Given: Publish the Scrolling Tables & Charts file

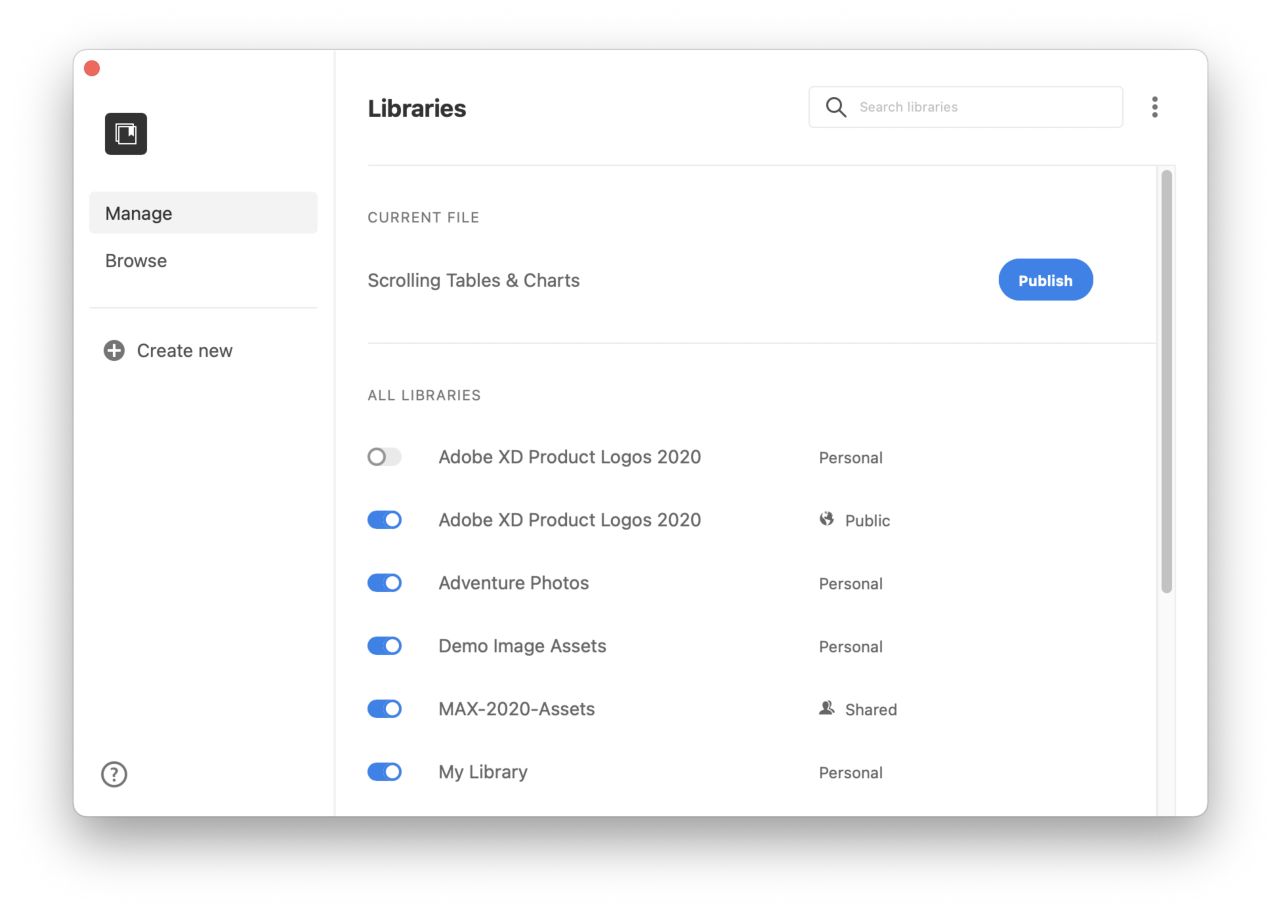Looking at the screenshot, I should point(1046,280).
